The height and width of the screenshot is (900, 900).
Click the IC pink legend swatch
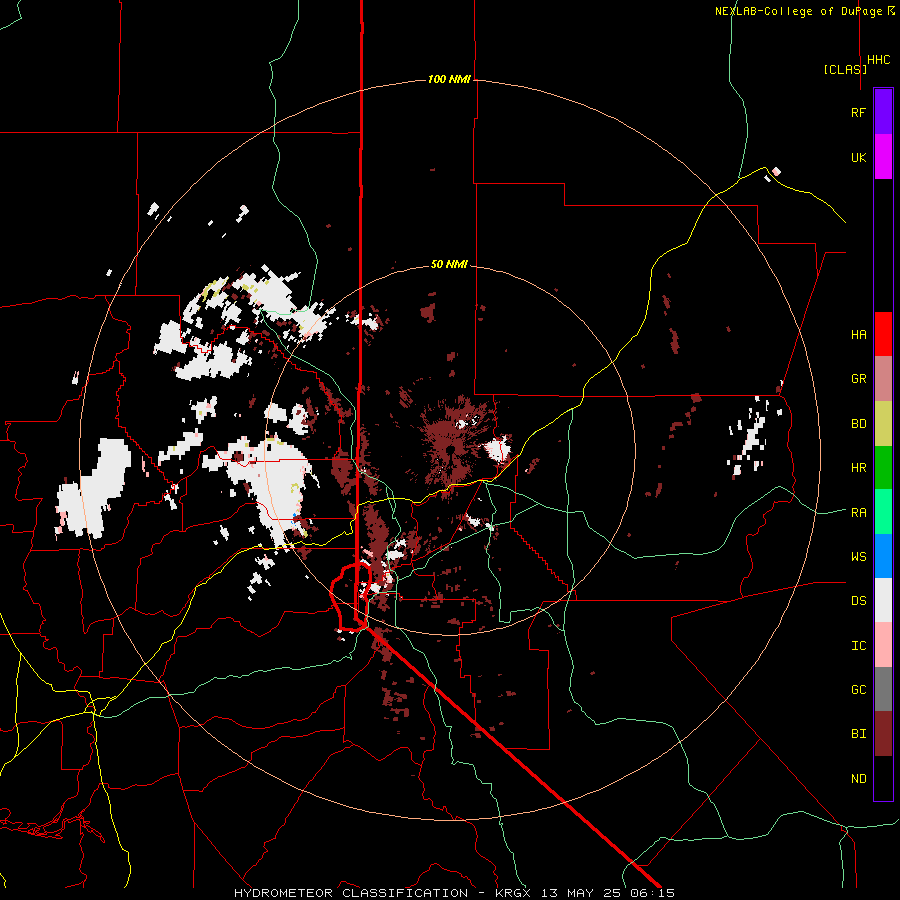click(883, 645)
